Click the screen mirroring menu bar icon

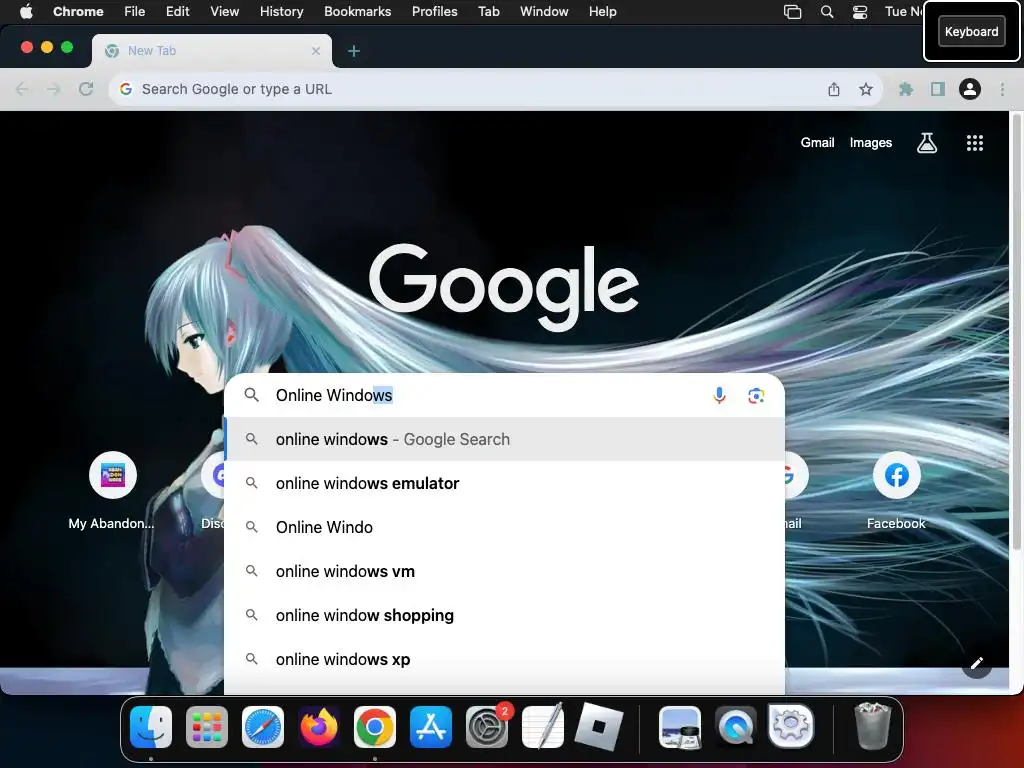click(792, 12)
